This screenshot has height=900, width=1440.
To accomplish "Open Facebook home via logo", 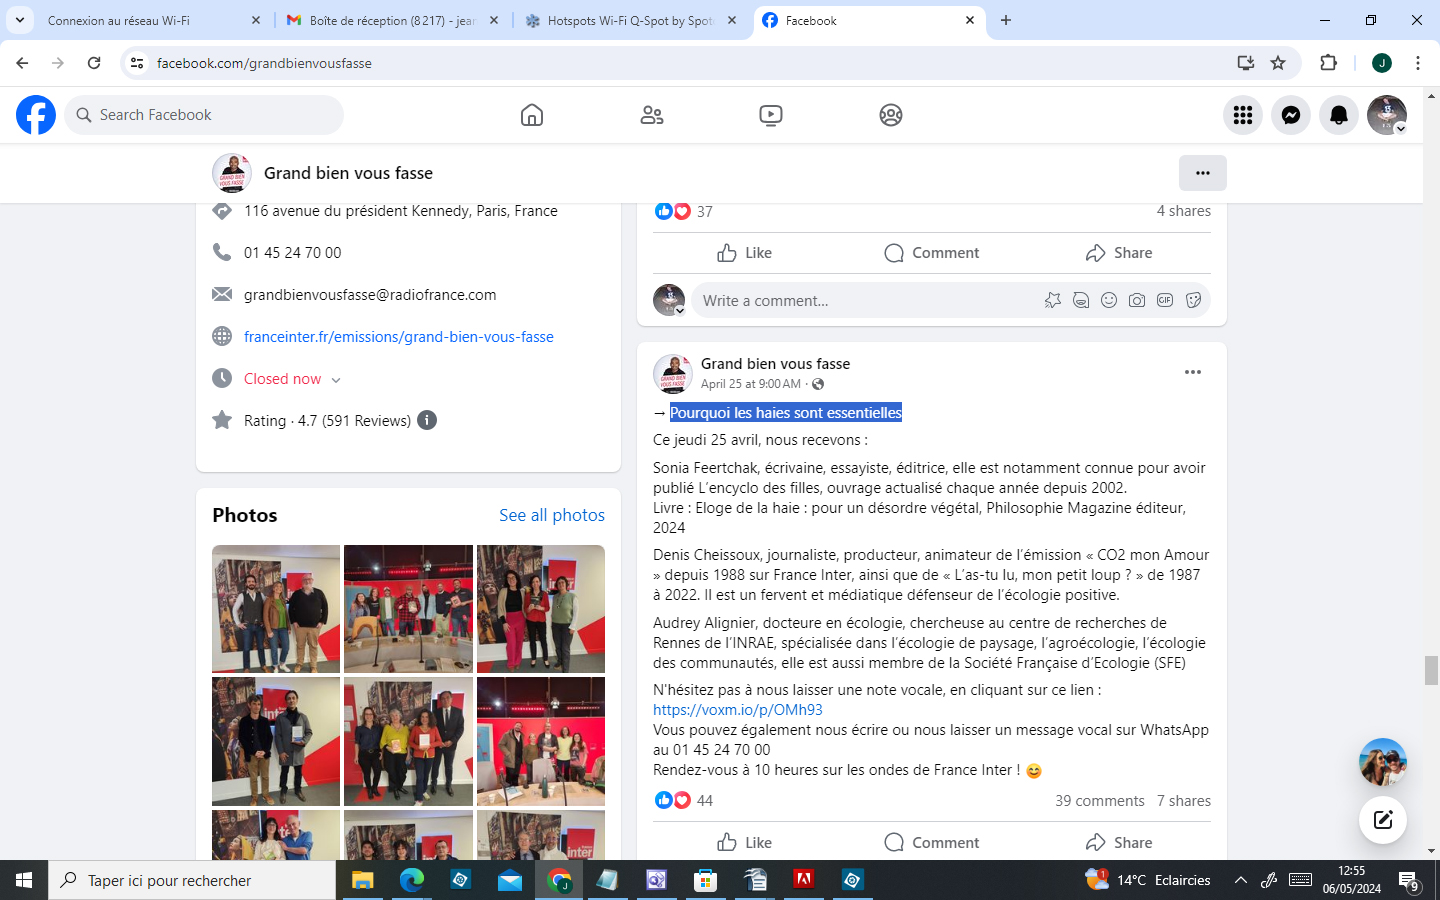I will 36,115.
